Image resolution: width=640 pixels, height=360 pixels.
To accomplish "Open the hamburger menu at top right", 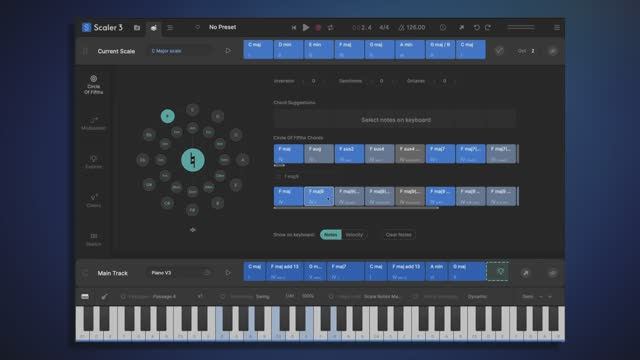I will pyautogui.click(x=557, y=28).
